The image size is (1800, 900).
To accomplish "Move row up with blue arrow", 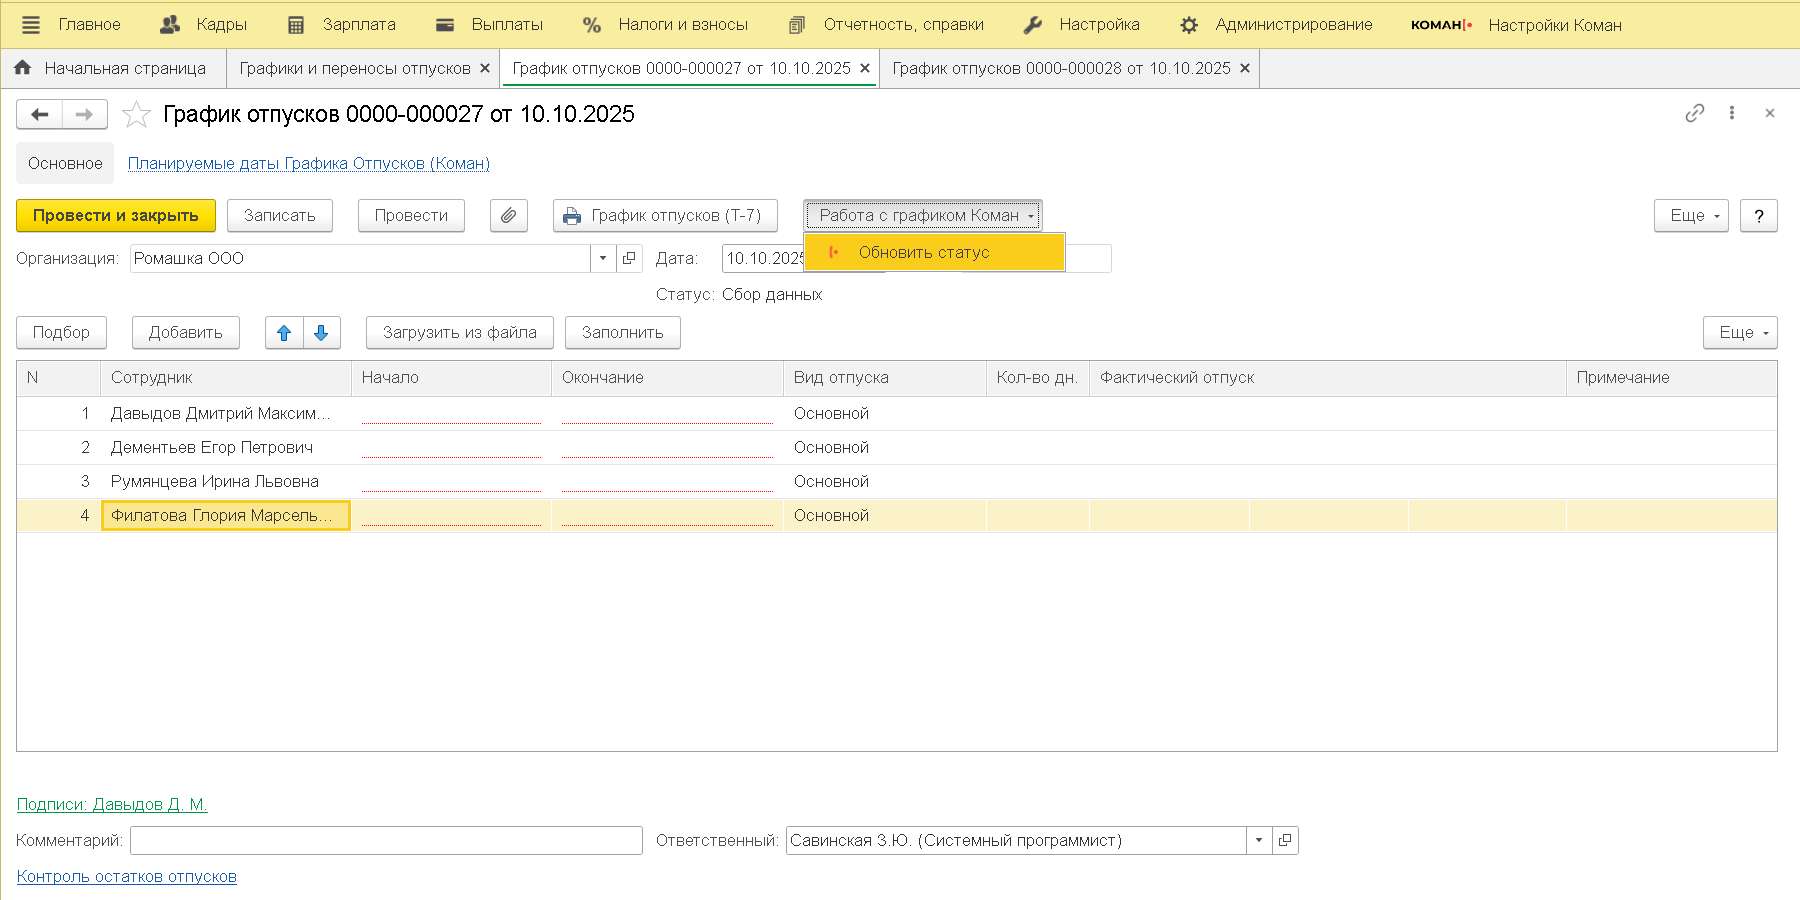I will tap(284, 333).
